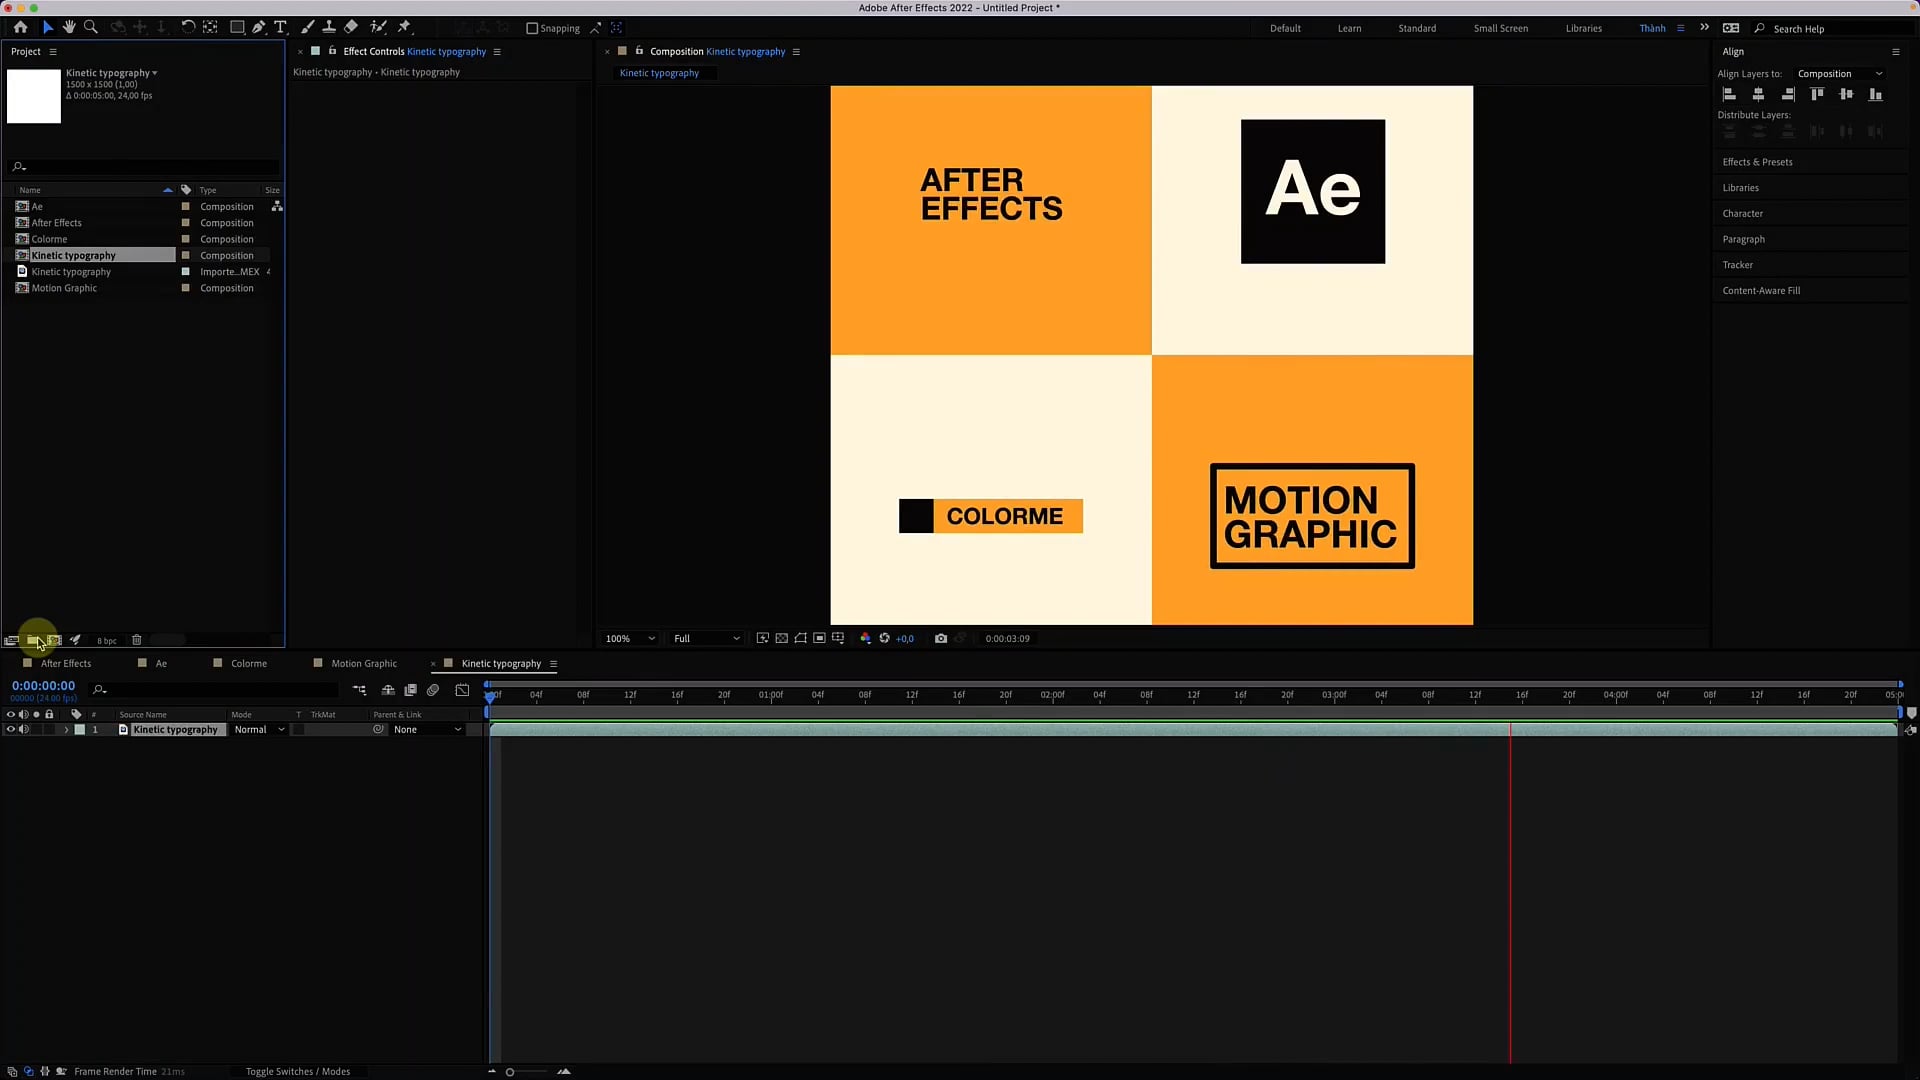Select the Pan Behind anchor point tool
The width and height of the screenshot is (1920, 1080).
click(x=210, y=27)
